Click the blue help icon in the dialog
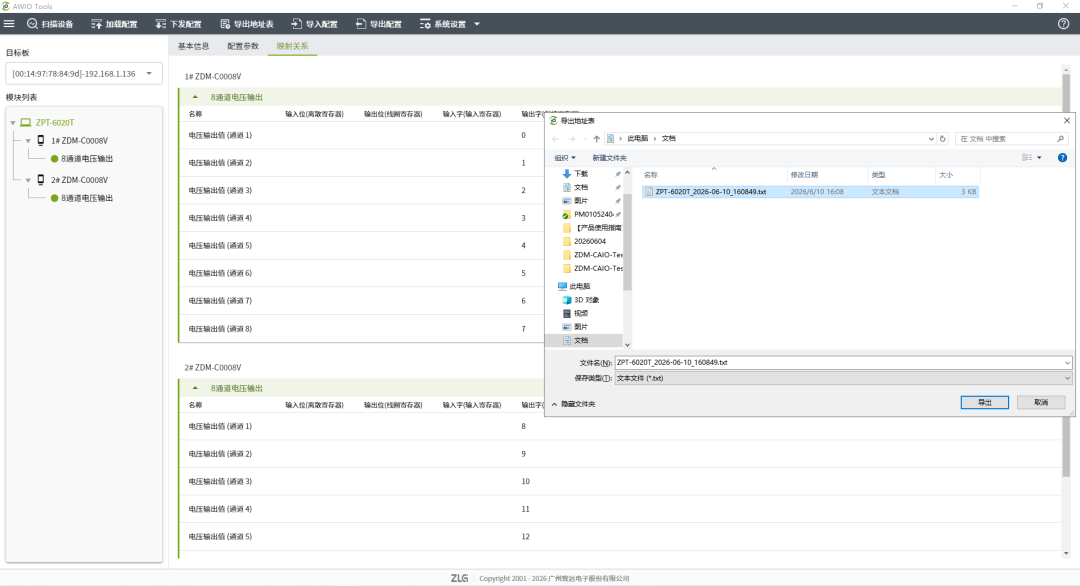Screen dimensions: 1080x586 pos(1062,158)
